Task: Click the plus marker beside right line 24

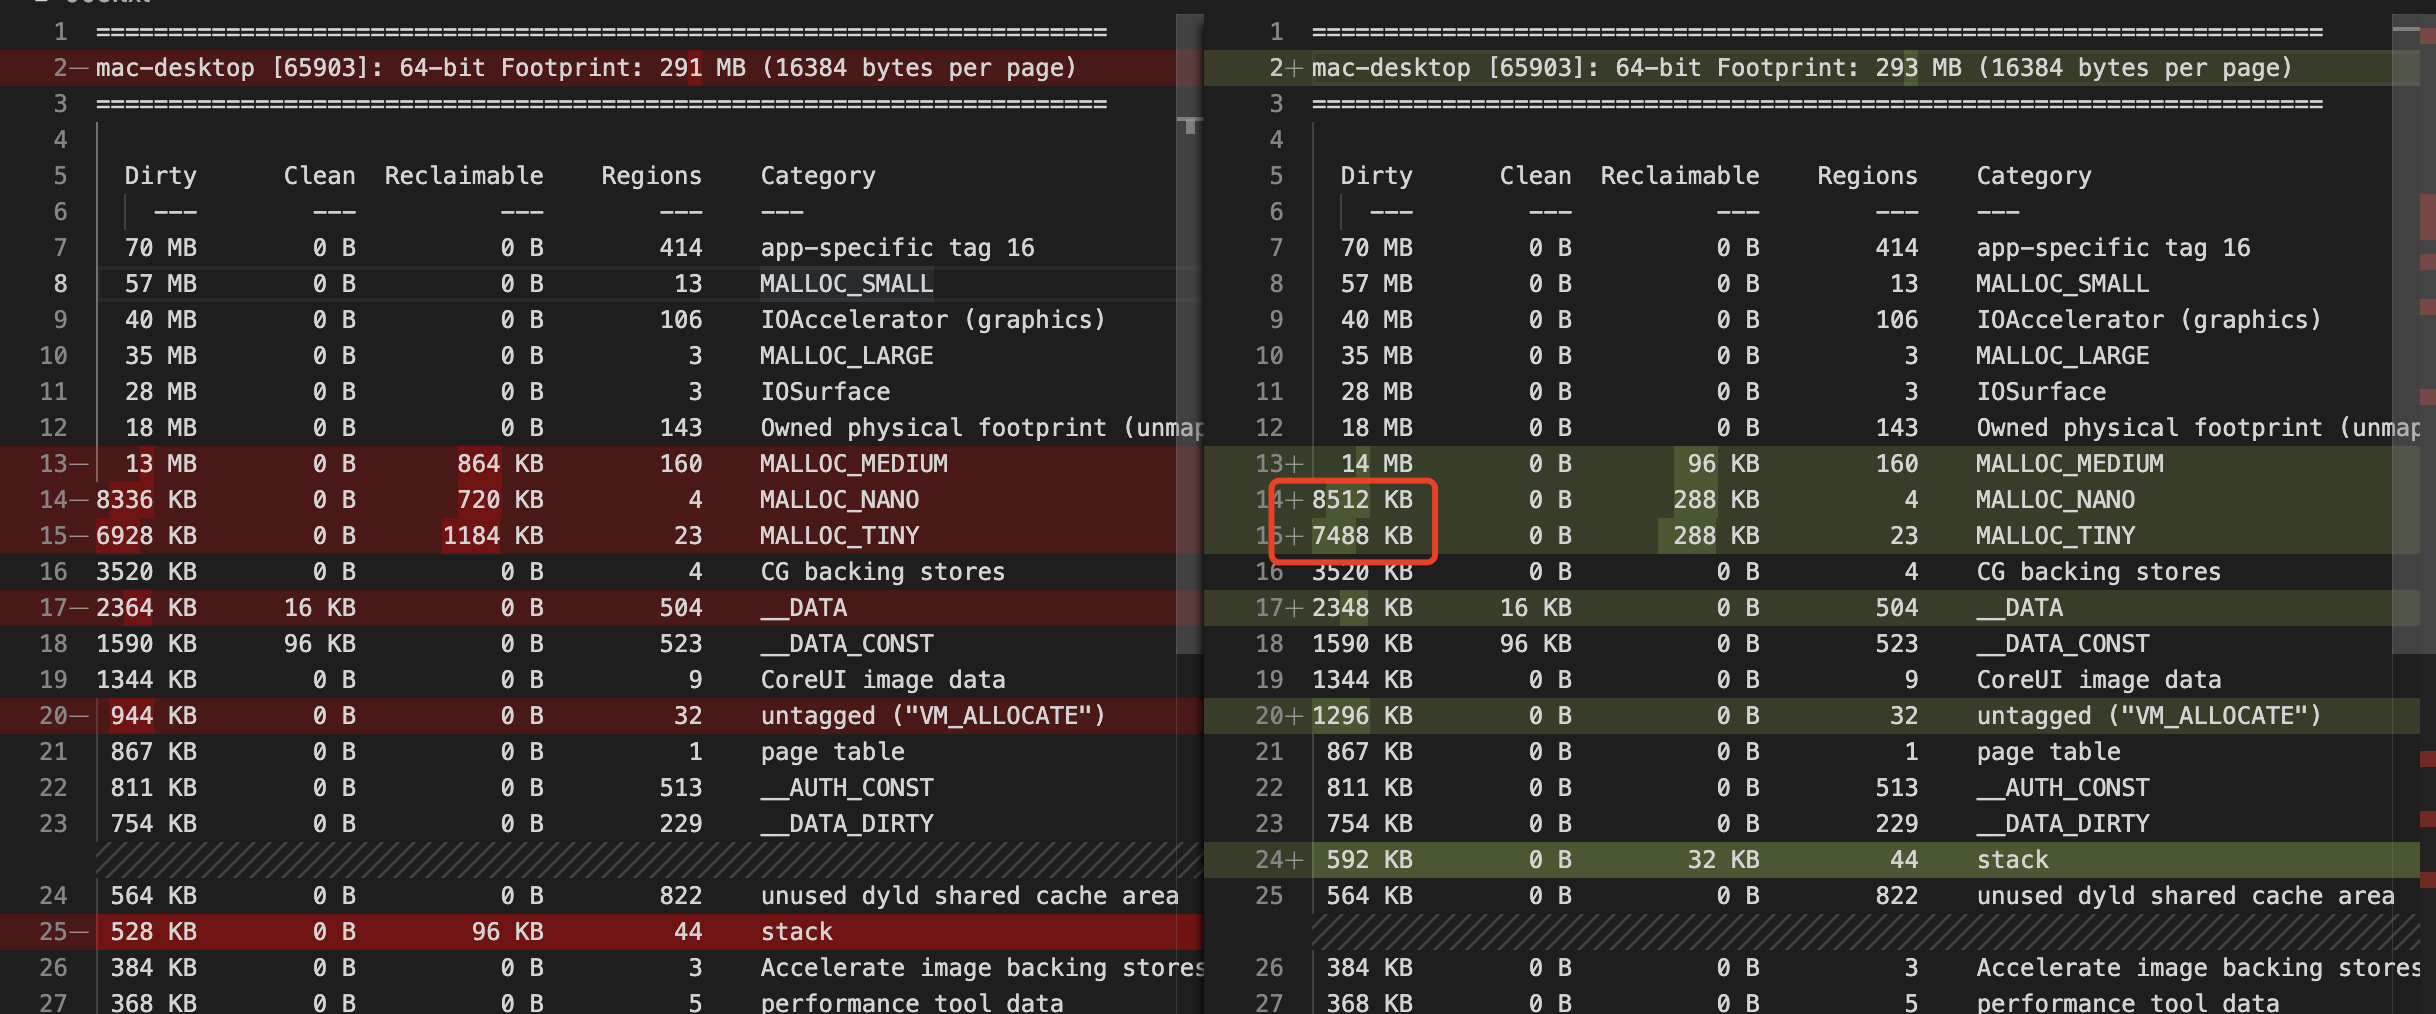Action: pos(1295,860)
